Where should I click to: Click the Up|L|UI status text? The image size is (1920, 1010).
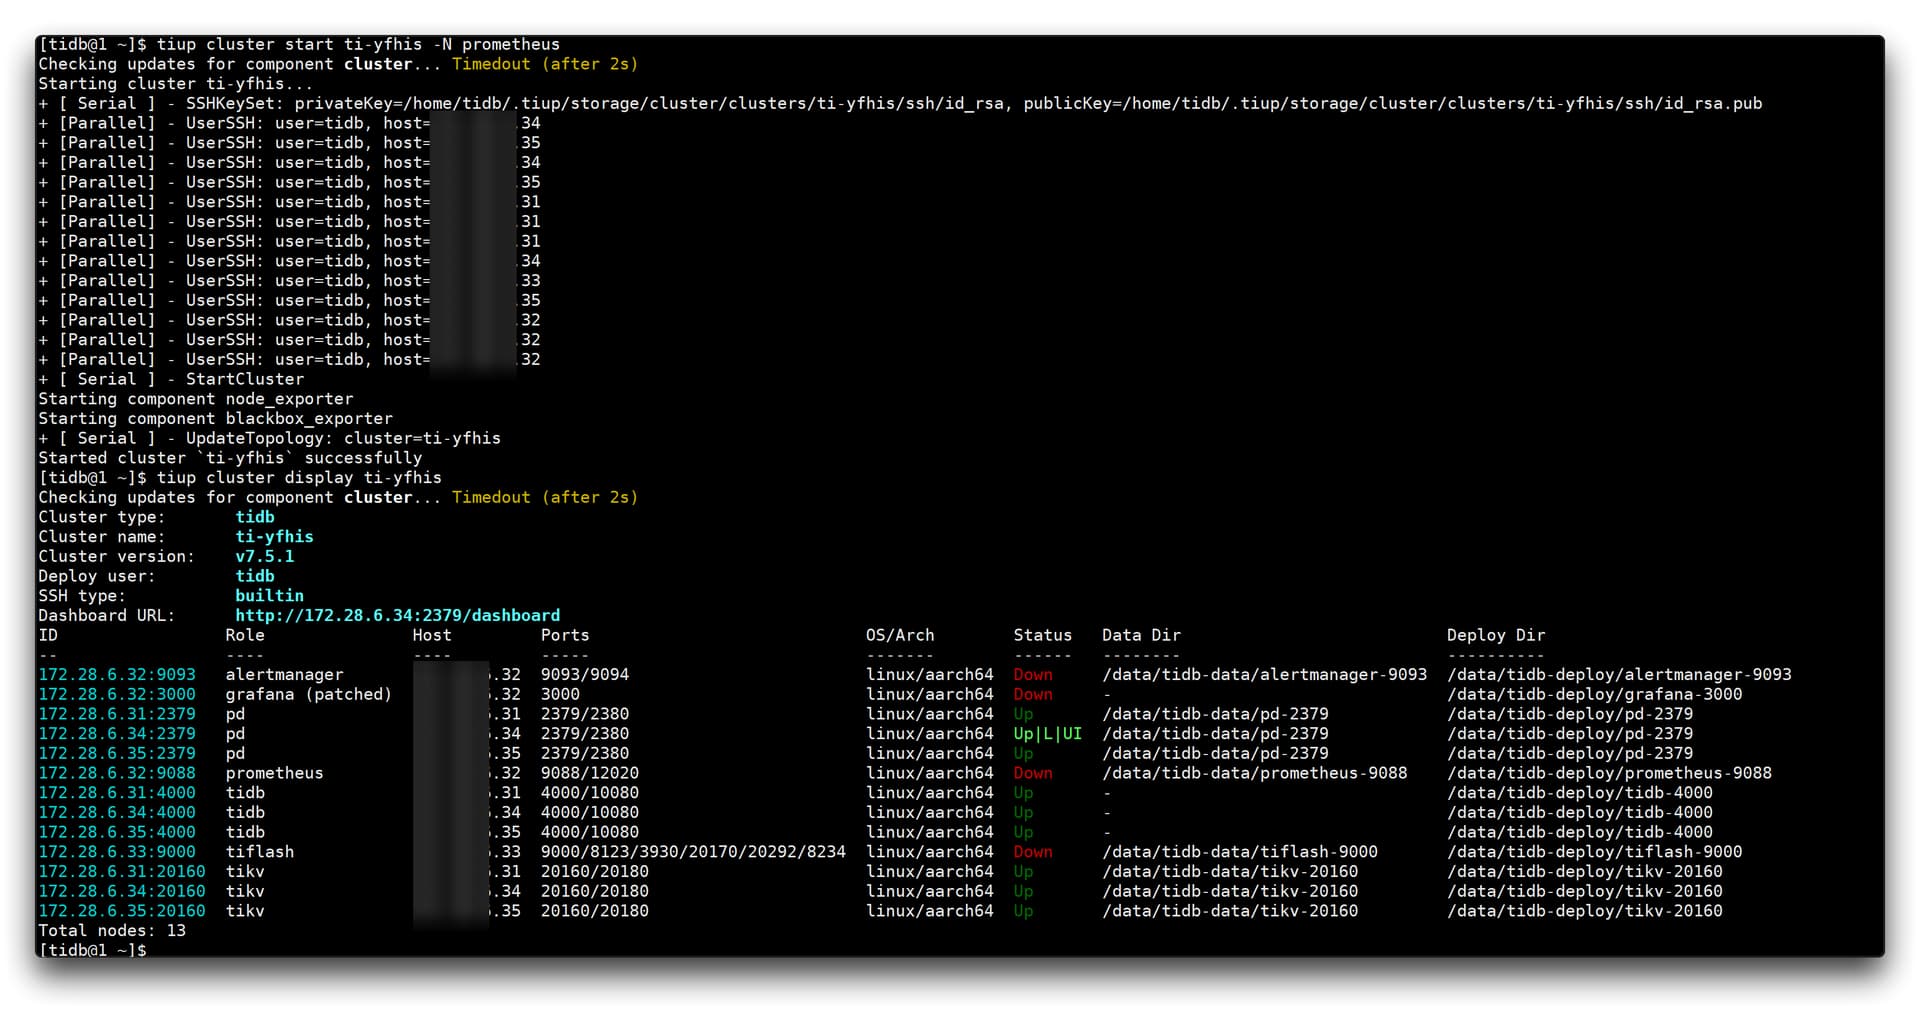point(1048,733)
